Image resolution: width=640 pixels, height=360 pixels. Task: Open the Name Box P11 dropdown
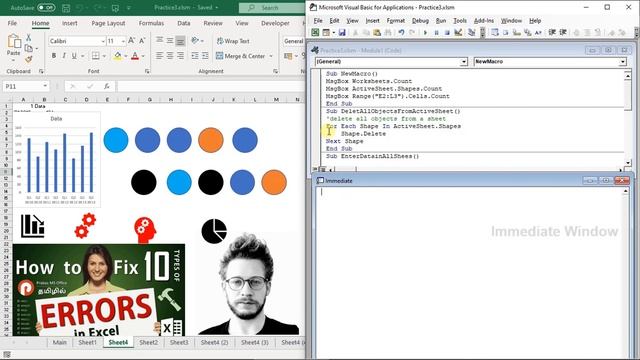tap(45, 86)
